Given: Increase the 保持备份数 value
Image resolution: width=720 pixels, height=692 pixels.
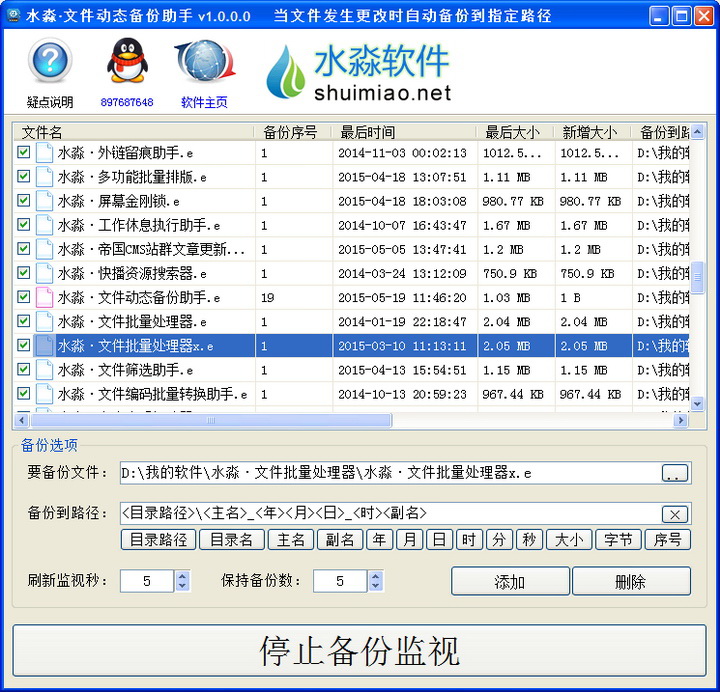Looking at the screenshot, I should (x=376, y=576).
